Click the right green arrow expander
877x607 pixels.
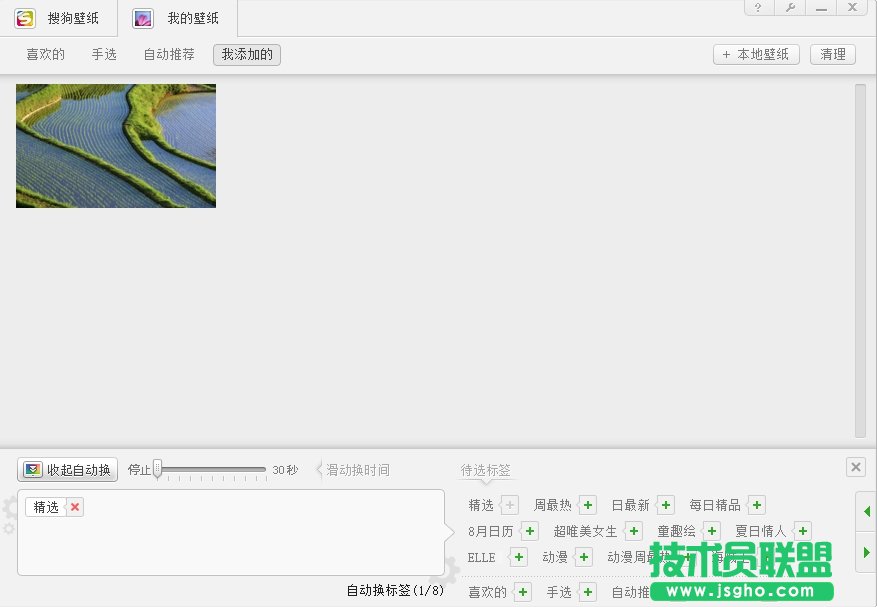coord(864,552)
